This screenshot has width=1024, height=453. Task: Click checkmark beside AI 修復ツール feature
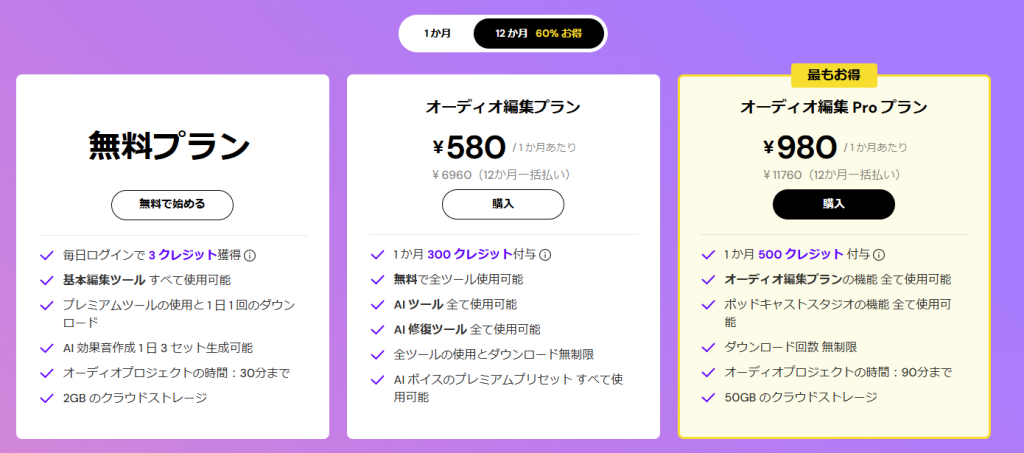pos(376,329)
